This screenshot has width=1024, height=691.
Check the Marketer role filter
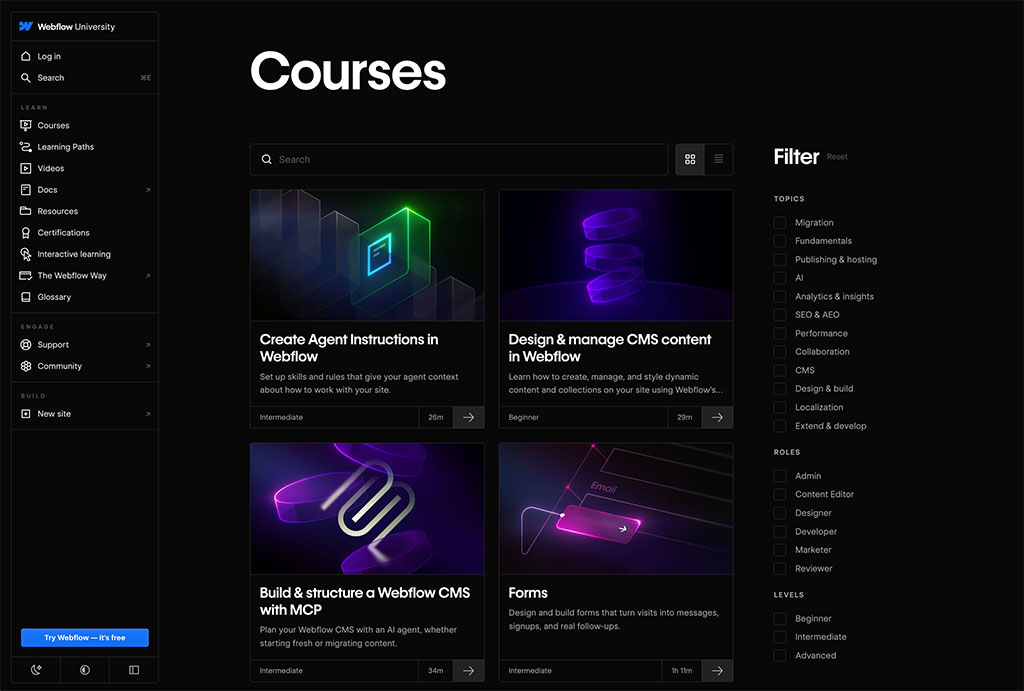(780, 550)
